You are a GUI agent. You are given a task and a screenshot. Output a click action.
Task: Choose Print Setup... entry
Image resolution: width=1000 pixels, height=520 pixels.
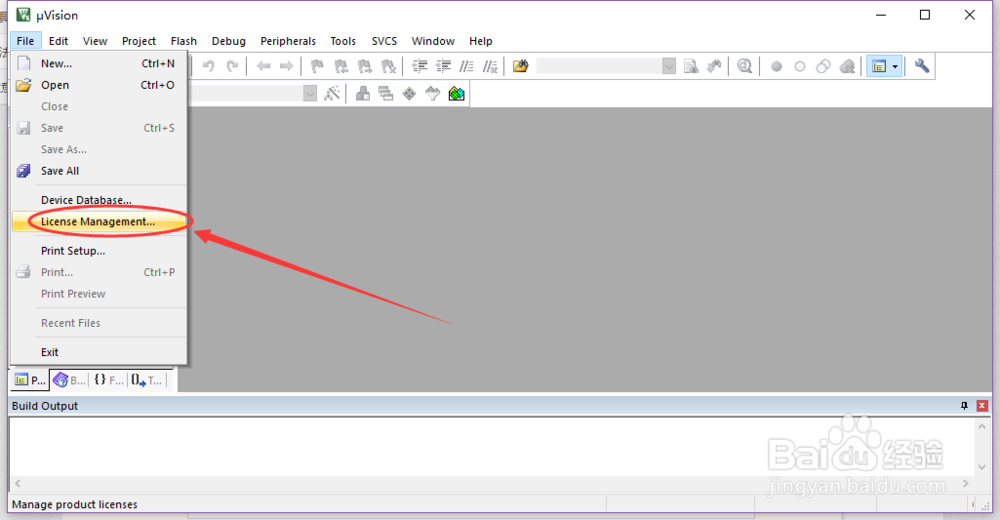(x=99, y=251)
